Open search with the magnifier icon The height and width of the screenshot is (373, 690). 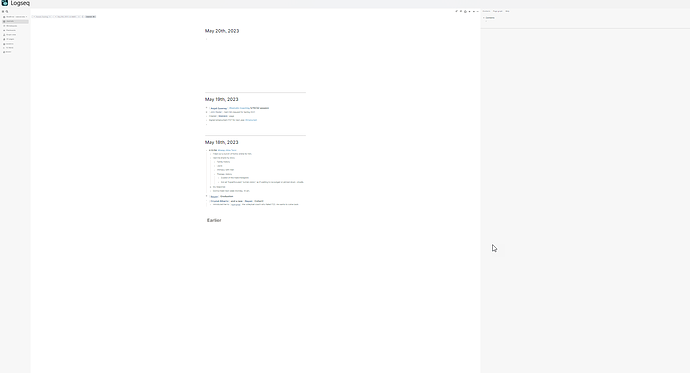7,11
